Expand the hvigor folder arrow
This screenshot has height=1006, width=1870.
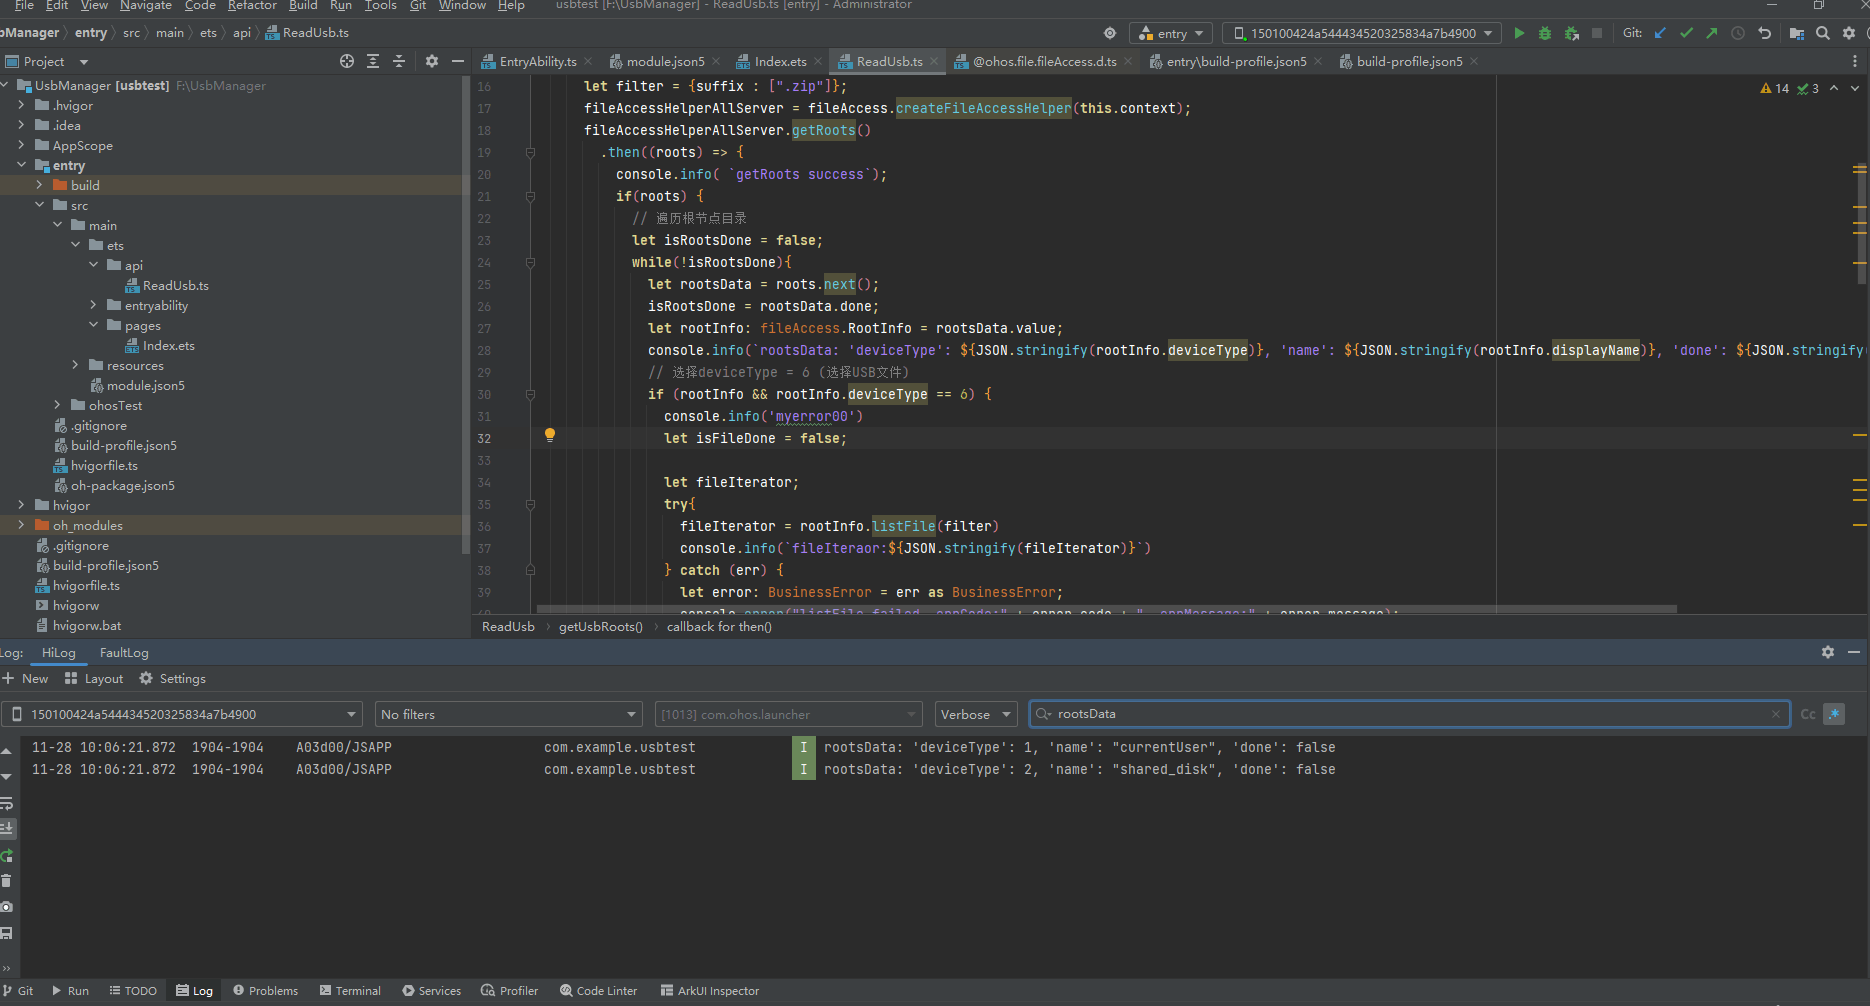[x=21, y=505]
